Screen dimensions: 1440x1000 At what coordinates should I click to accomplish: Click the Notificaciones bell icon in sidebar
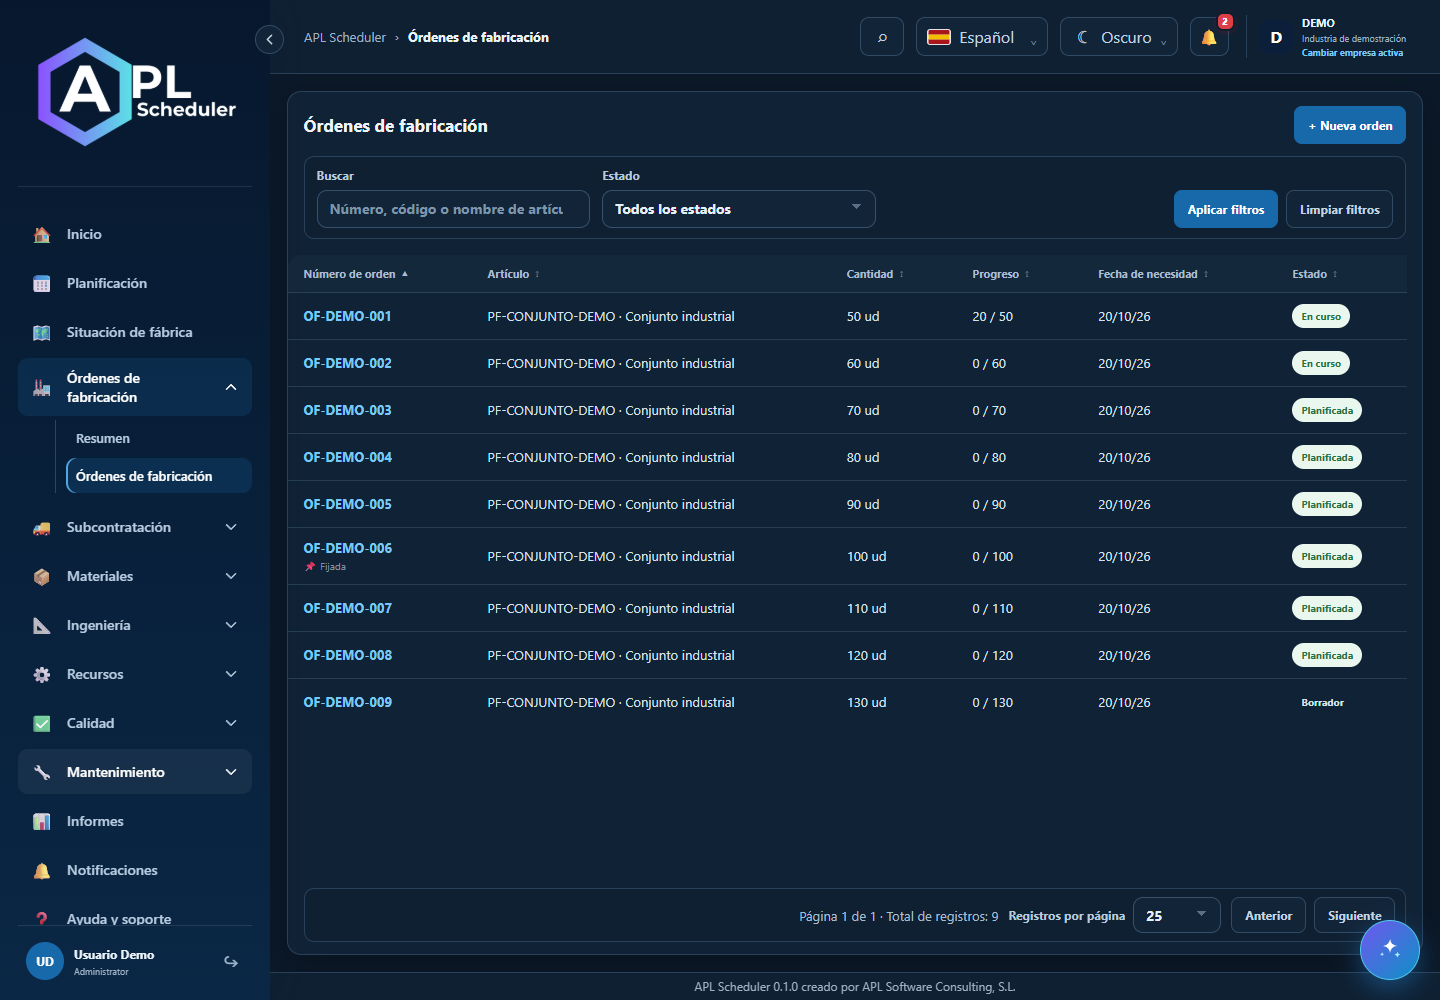click(x=42, y=871)
